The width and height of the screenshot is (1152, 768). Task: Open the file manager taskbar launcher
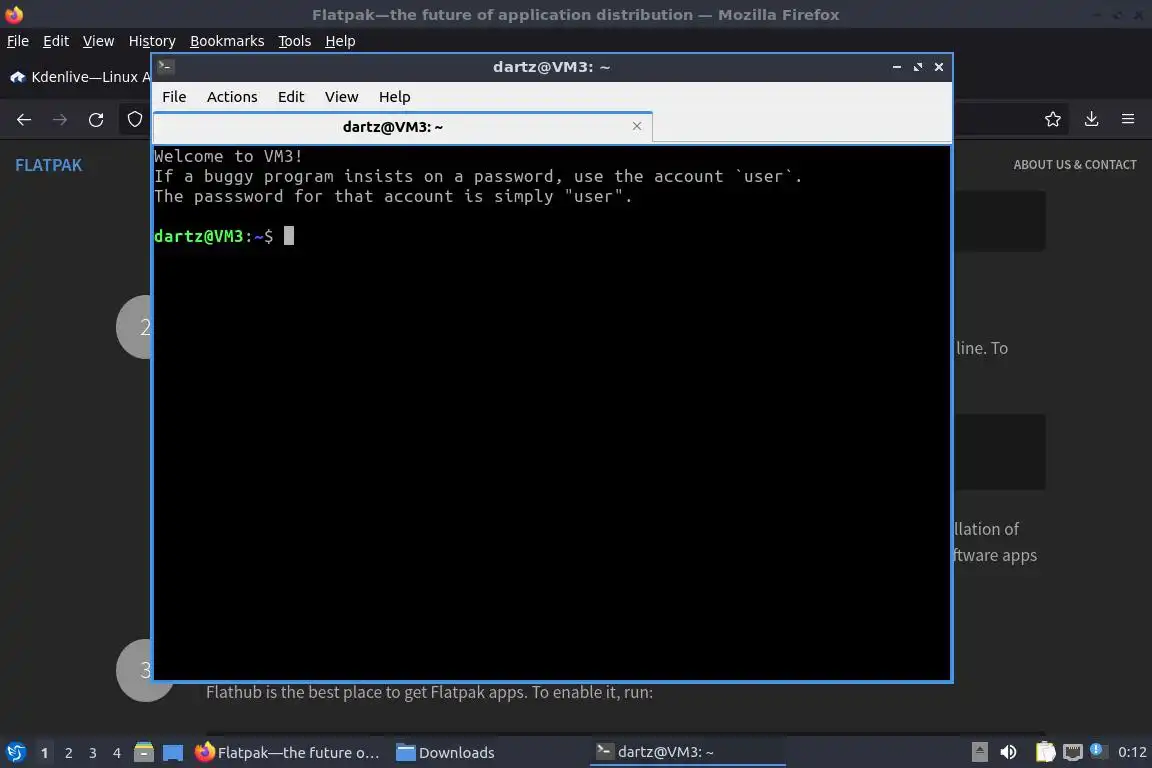[x=144, y=753]
